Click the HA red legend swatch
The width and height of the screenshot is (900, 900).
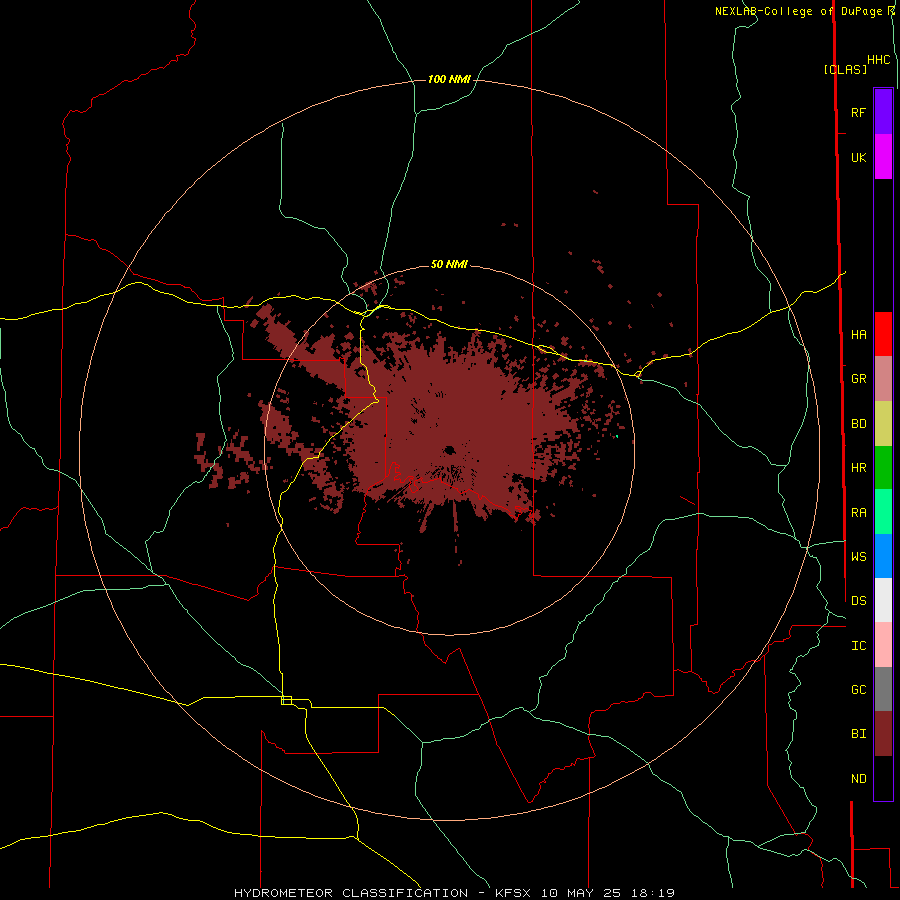[x=883, y=334]
